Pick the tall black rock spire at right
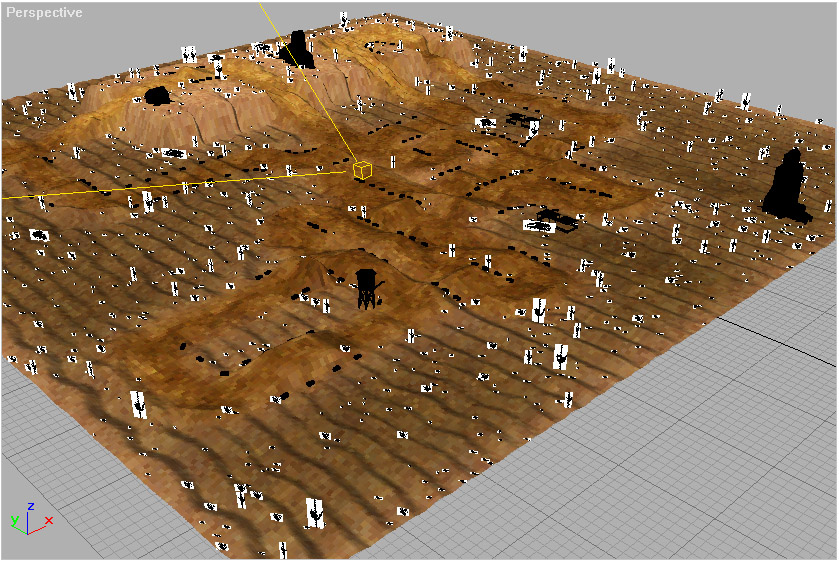Image resolution: width=839 pixels, height=562 pixels. click(787, 187)
